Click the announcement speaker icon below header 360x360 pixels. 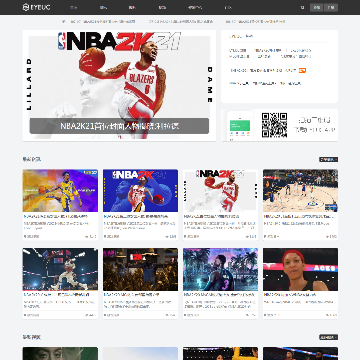(x=63, y=21)
